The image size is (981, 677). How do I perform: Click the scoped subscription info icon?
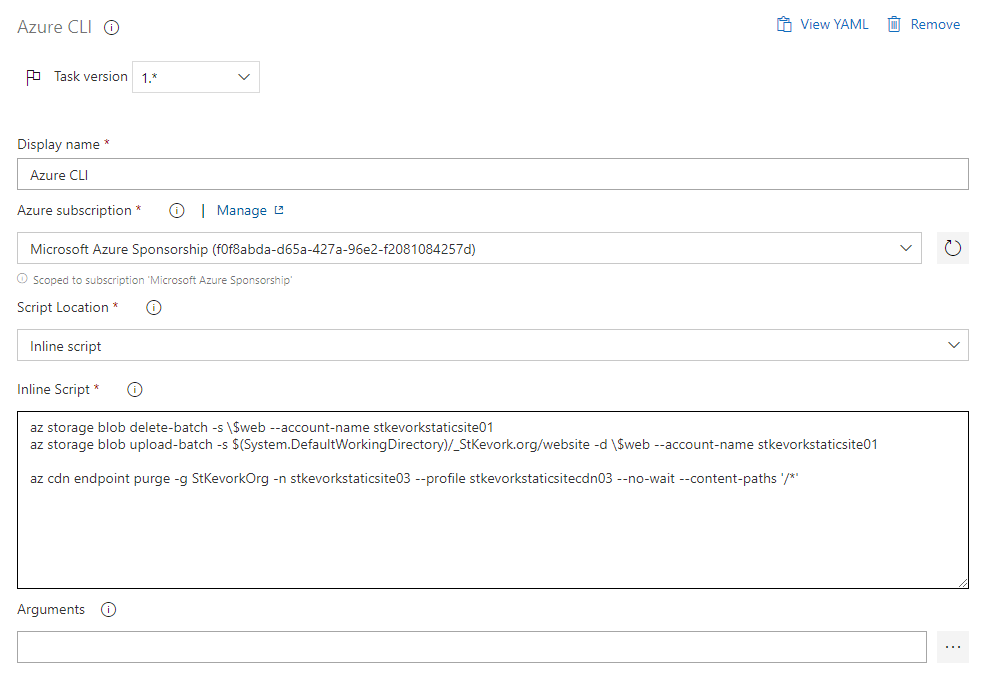tap(23, 278)
